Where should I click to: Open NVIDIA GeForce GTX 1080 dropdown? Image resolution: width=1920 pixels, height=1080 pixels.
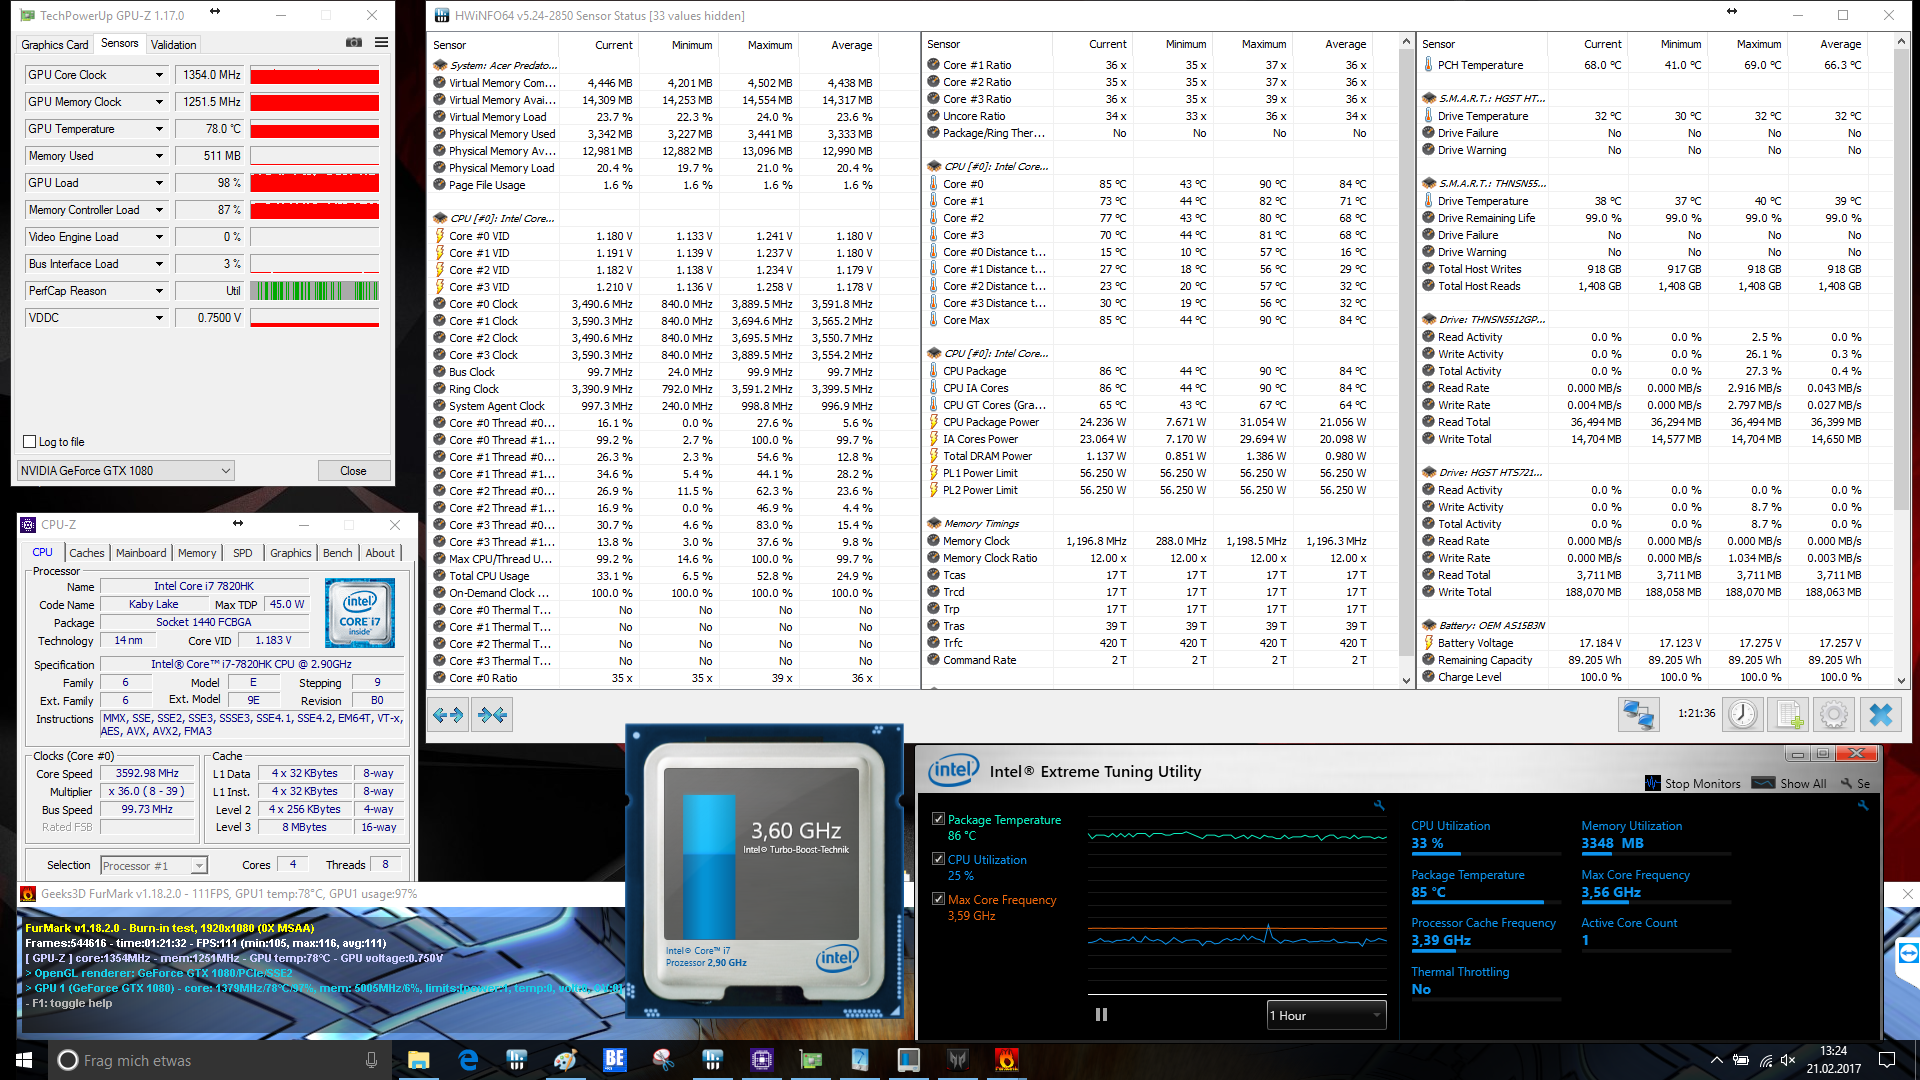[x=126, y=471]
